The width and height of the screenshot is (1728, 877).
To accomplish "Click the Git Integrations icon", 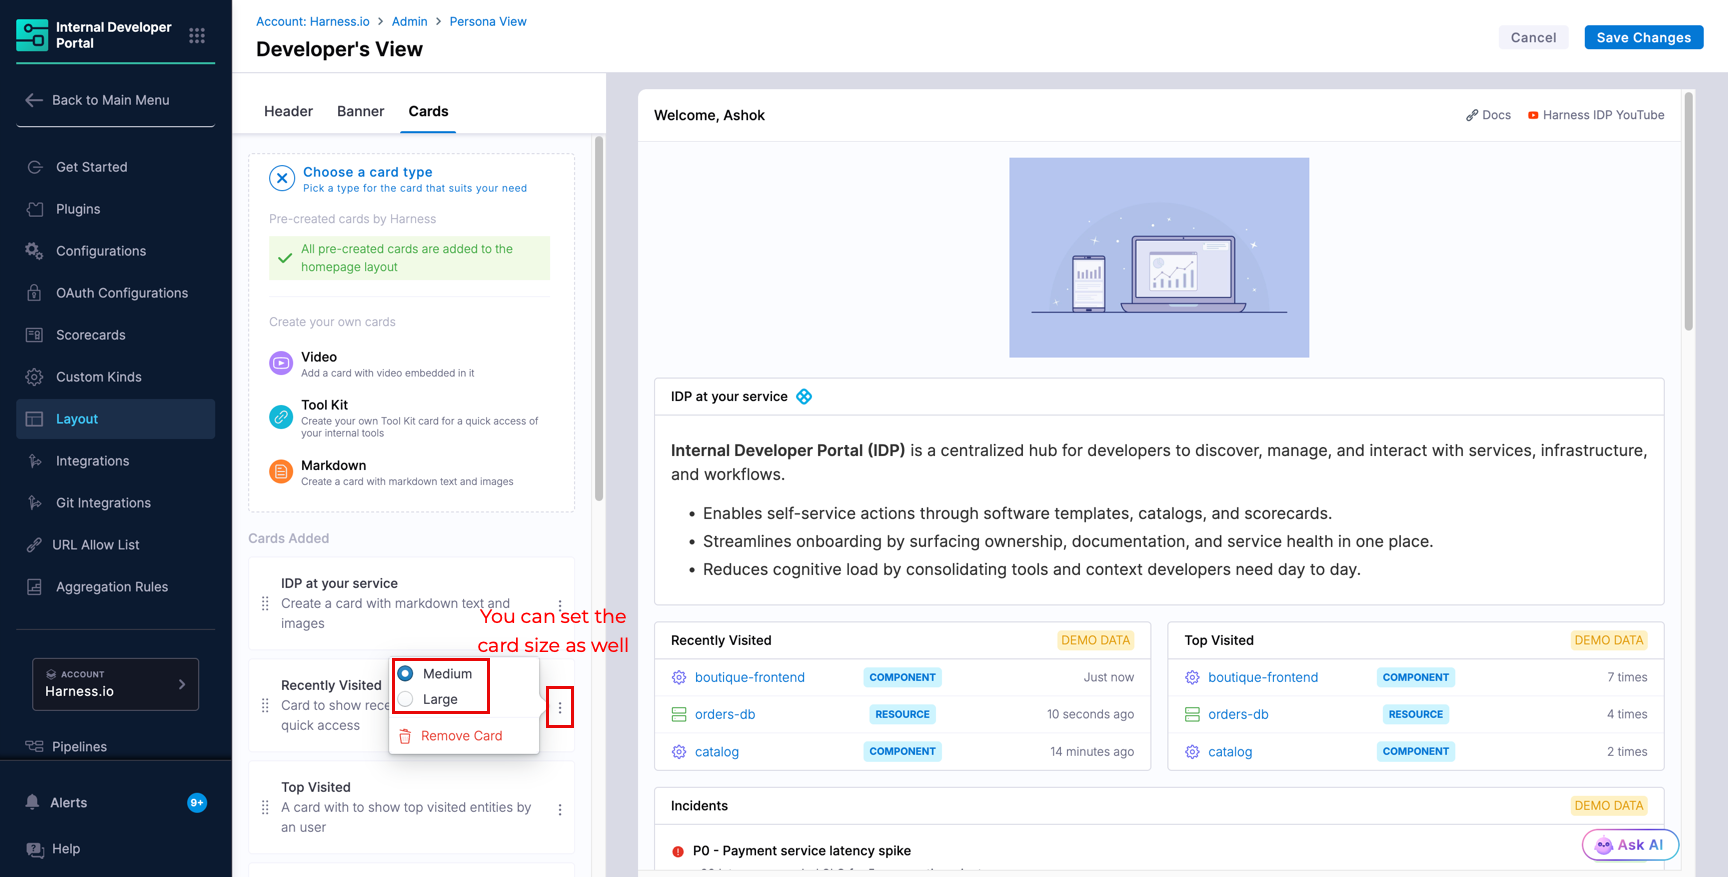I will pyautogui.click(x=35, y=503).
